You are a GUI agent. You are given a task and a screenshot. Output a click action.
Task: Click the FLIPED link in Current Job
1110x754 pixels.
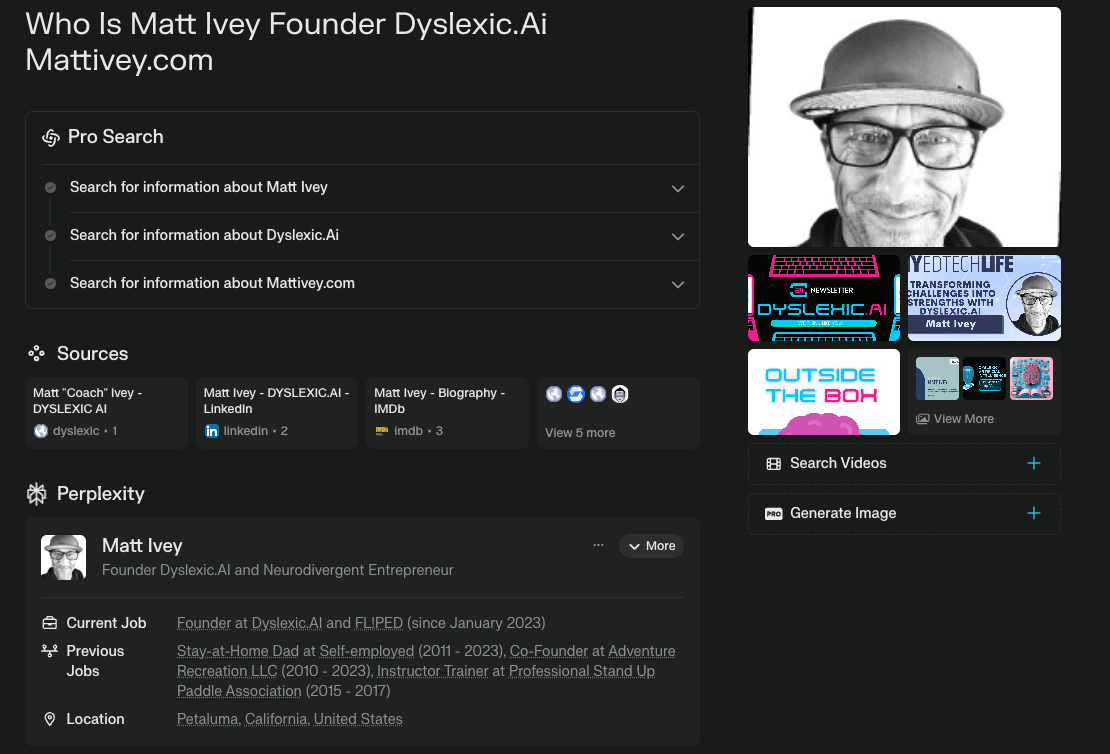[379, 623]
